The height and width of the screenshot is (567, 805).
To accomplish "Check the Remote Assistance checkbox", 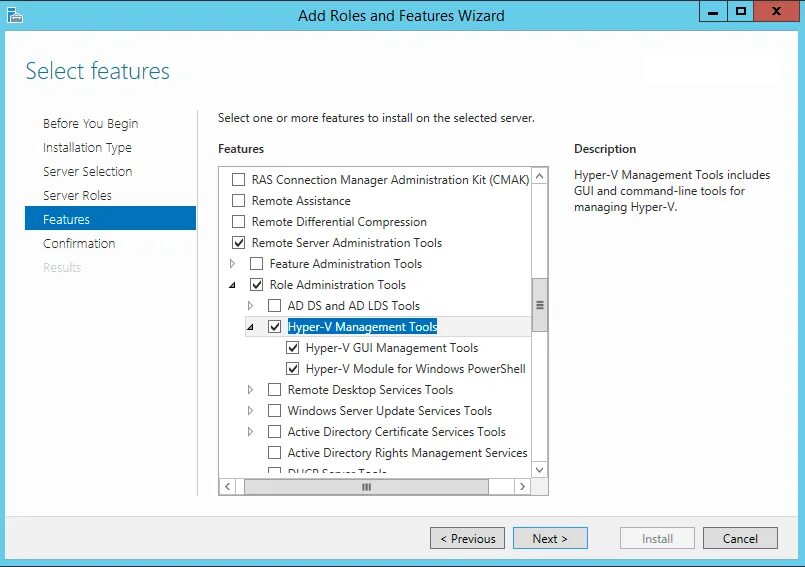I will pyautogui.click(x=238, y=201).
